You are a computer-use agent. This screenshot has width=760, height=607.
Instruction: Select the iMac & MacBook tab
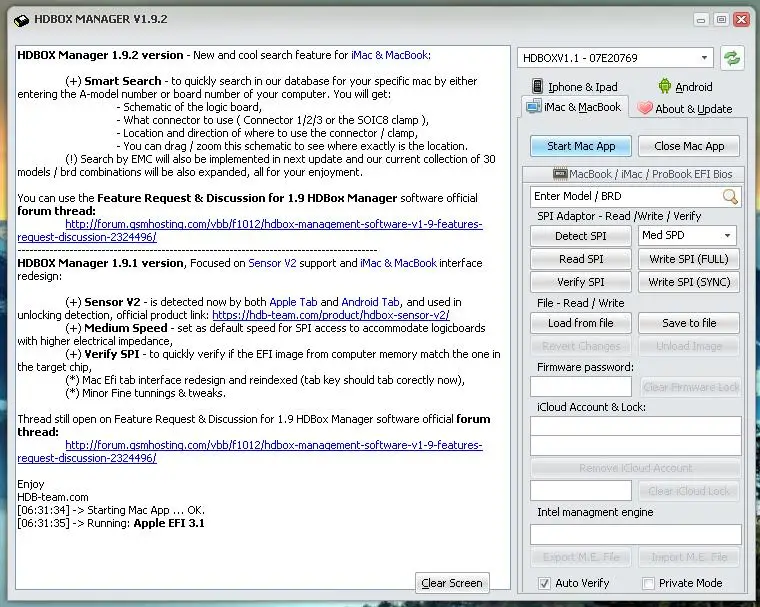[x=575, y=107]
